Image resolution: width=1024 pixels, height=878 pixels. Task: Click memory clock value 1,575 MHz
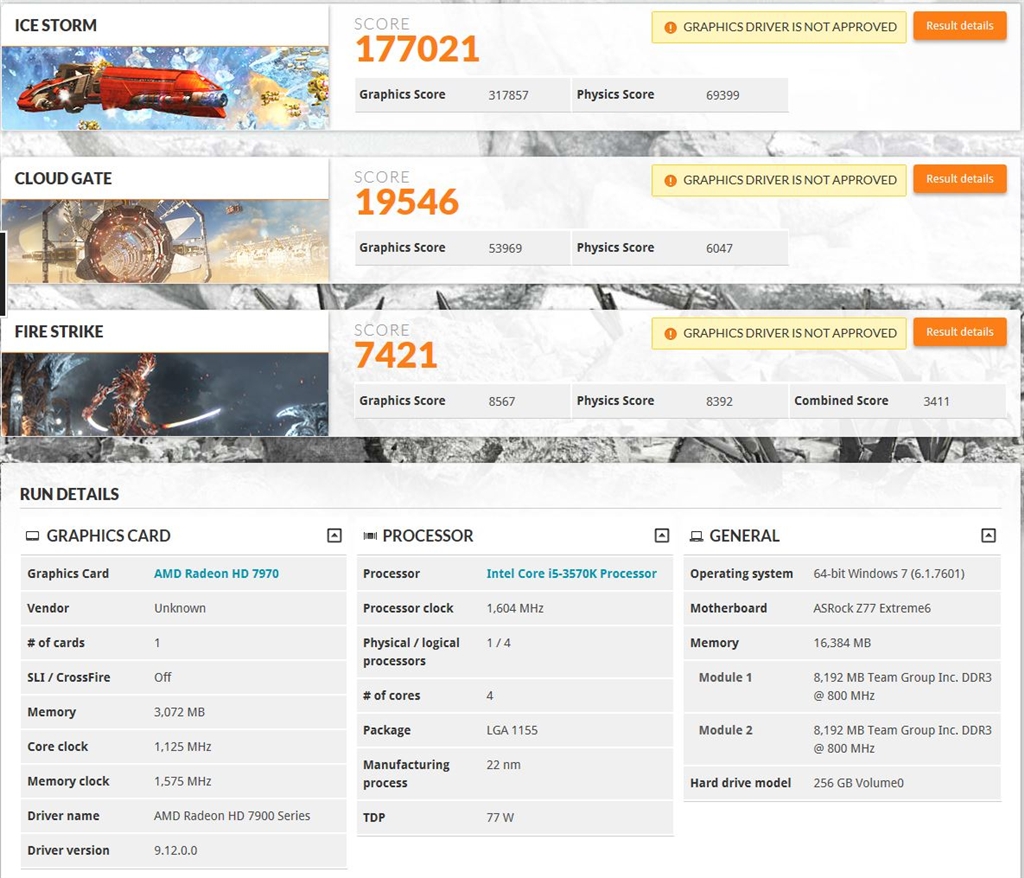(183, 781)
